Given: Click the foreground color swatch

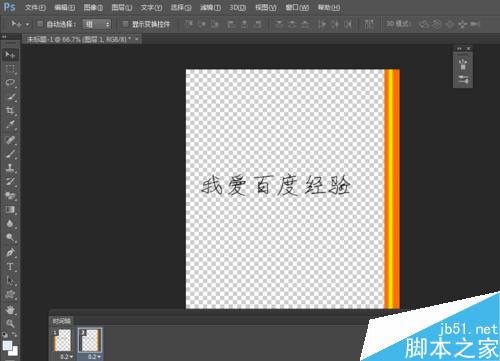Looking at the screenshot, I should pos(7,345).
